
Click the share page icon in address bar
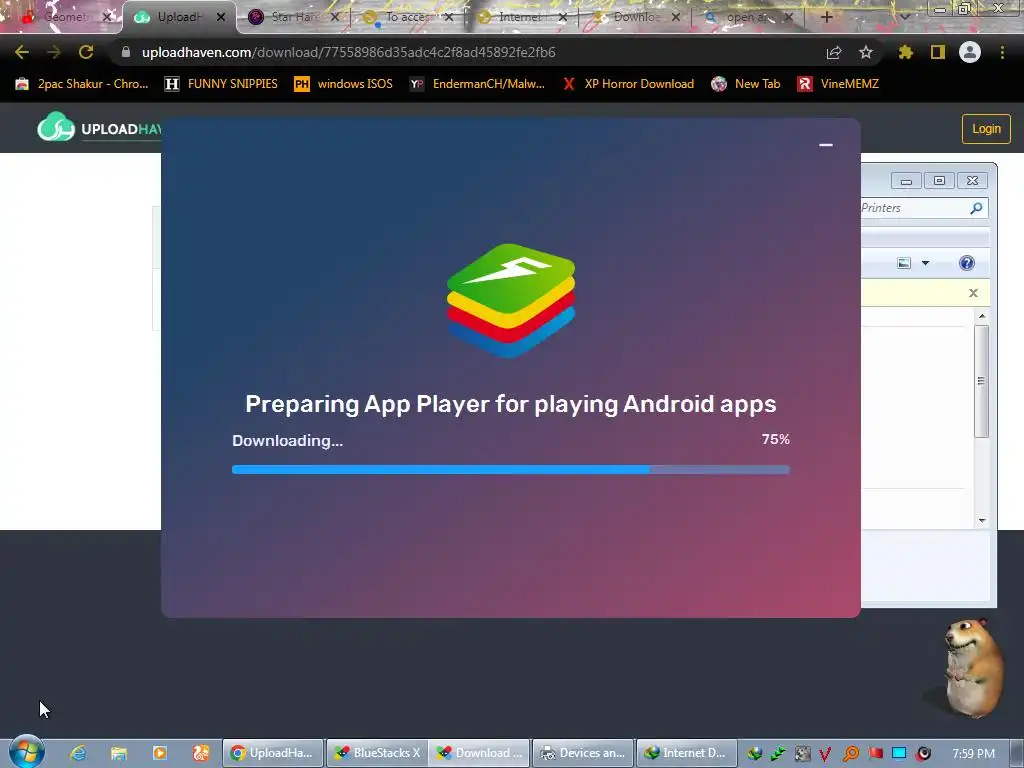834,52
